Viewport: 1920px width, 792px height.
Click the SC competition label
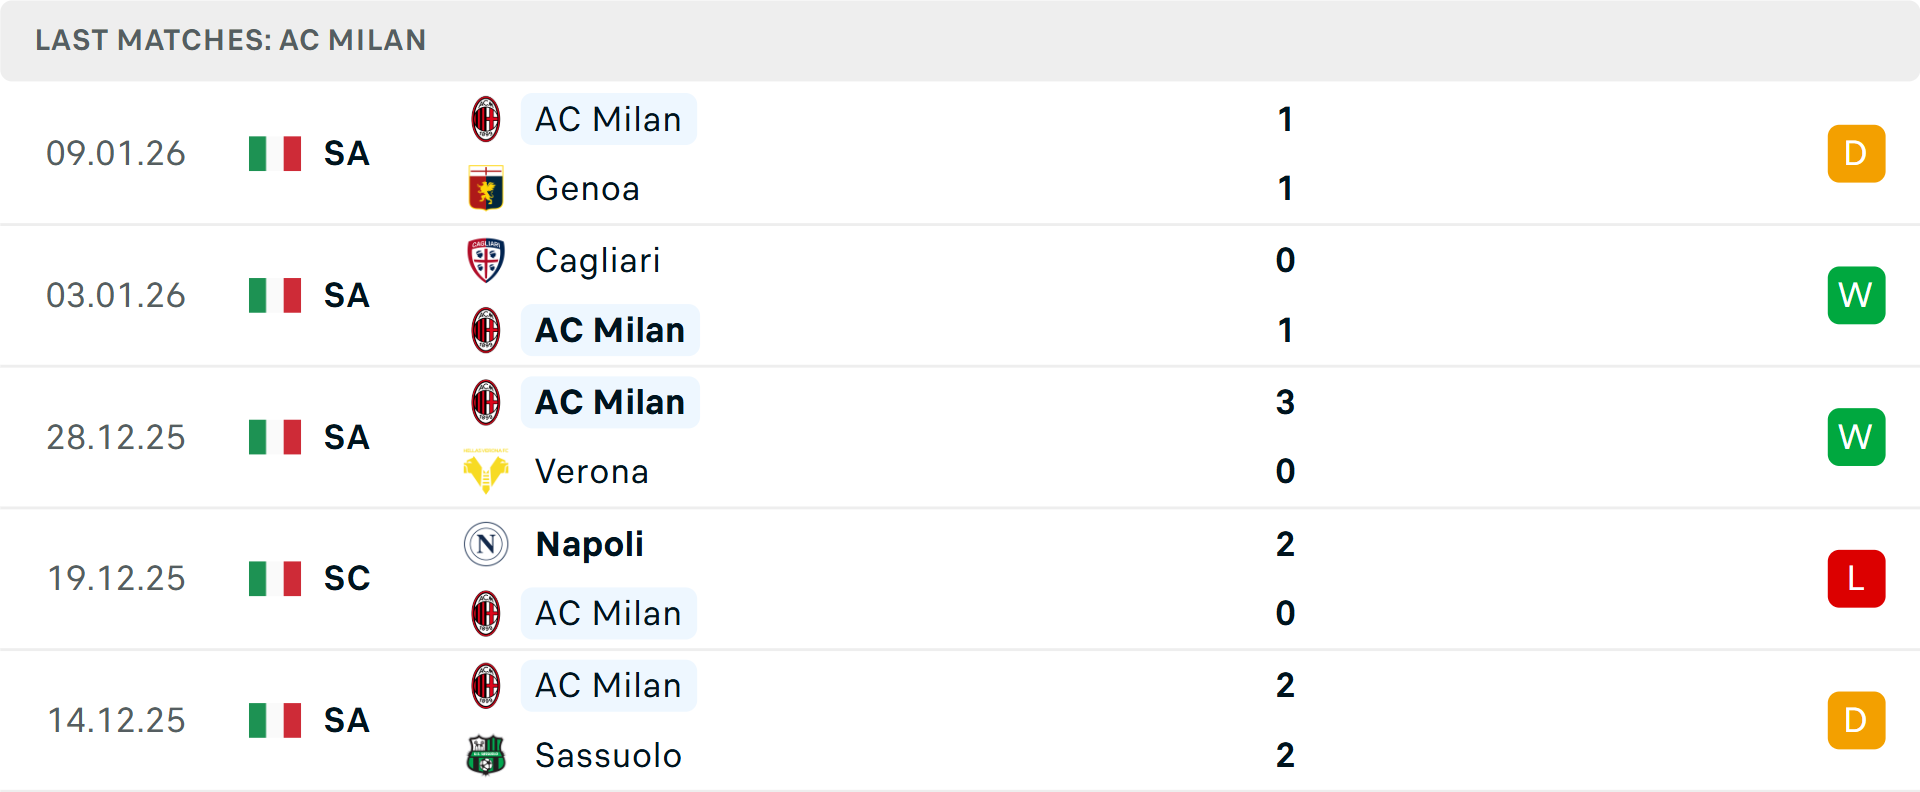point(346,578)
